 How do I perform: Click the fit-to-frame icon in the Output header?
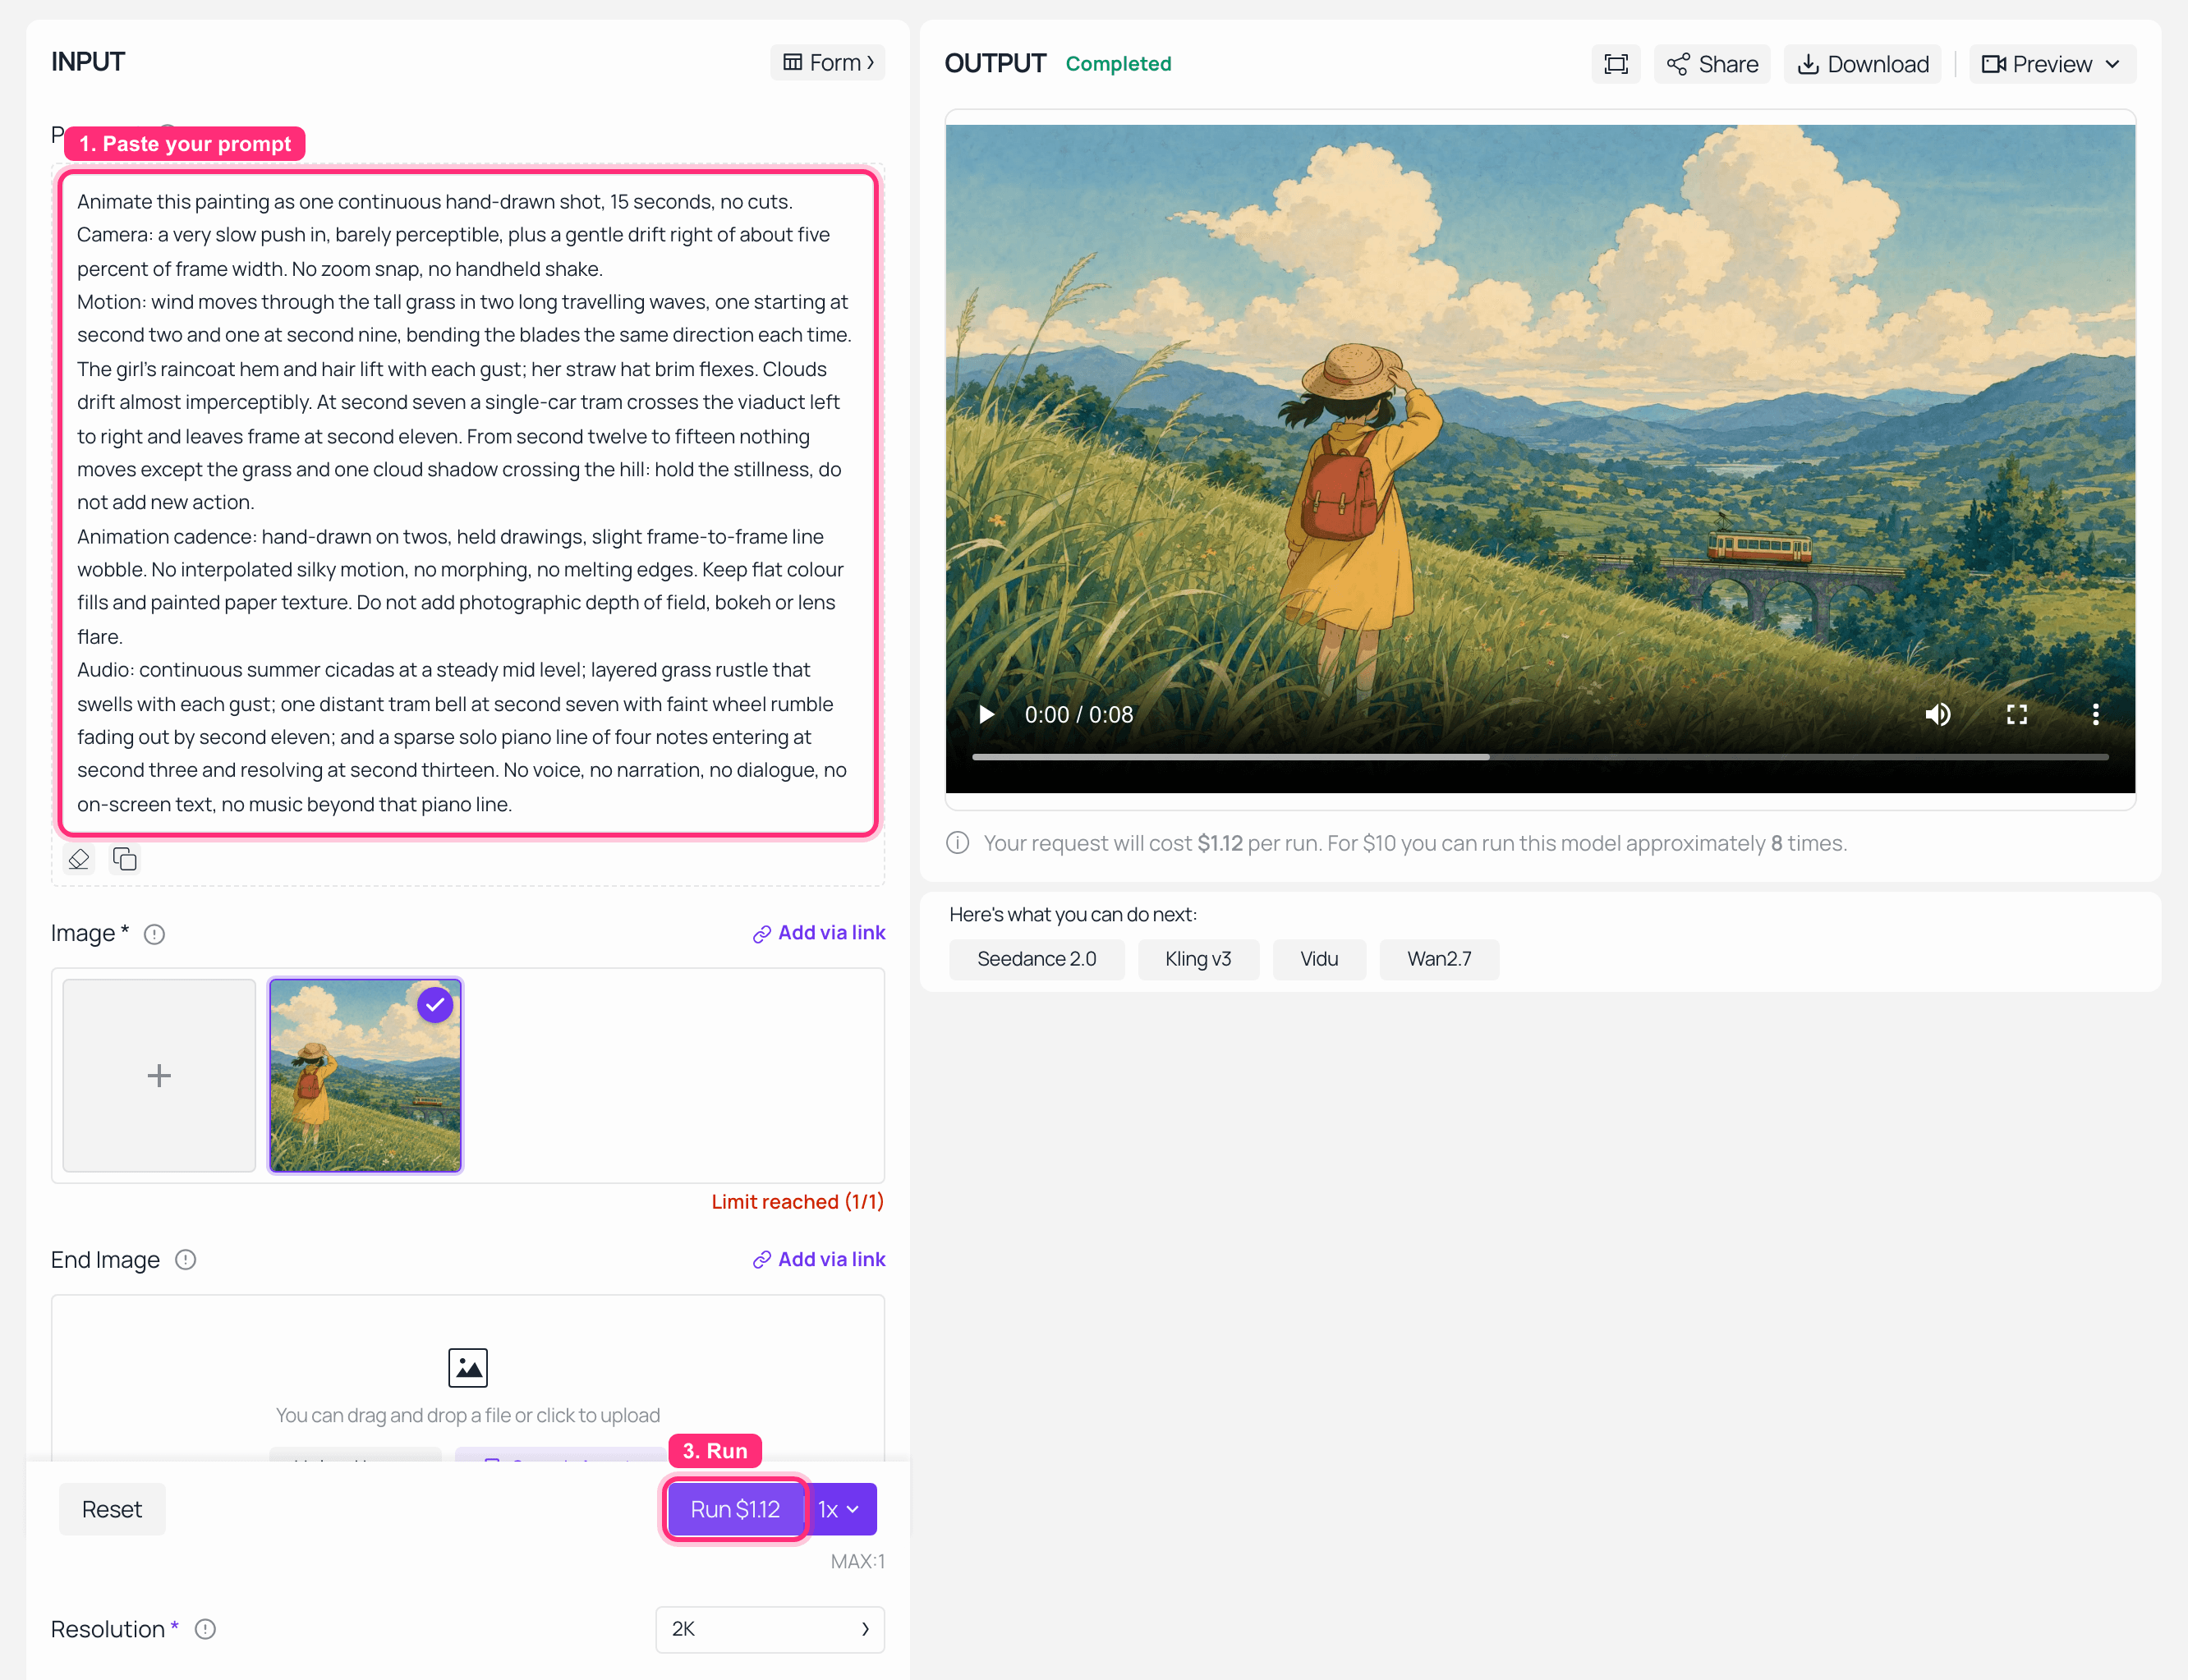pyautogui.click(x=1616, y=64)
